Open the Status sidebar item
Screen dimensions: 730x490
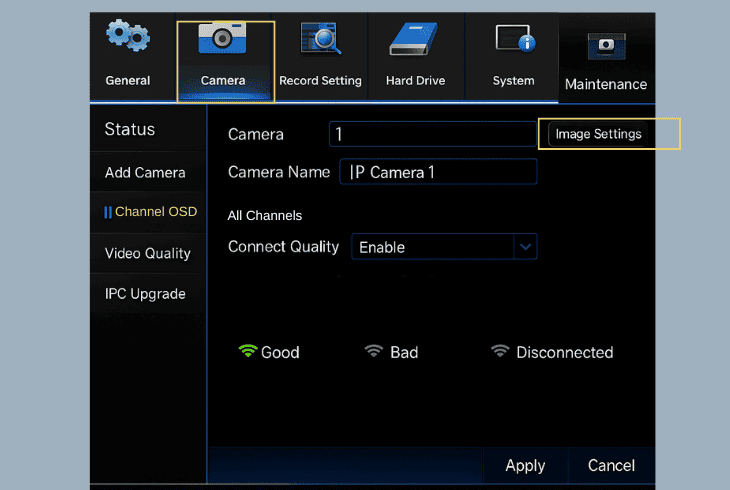pos(148,129)
